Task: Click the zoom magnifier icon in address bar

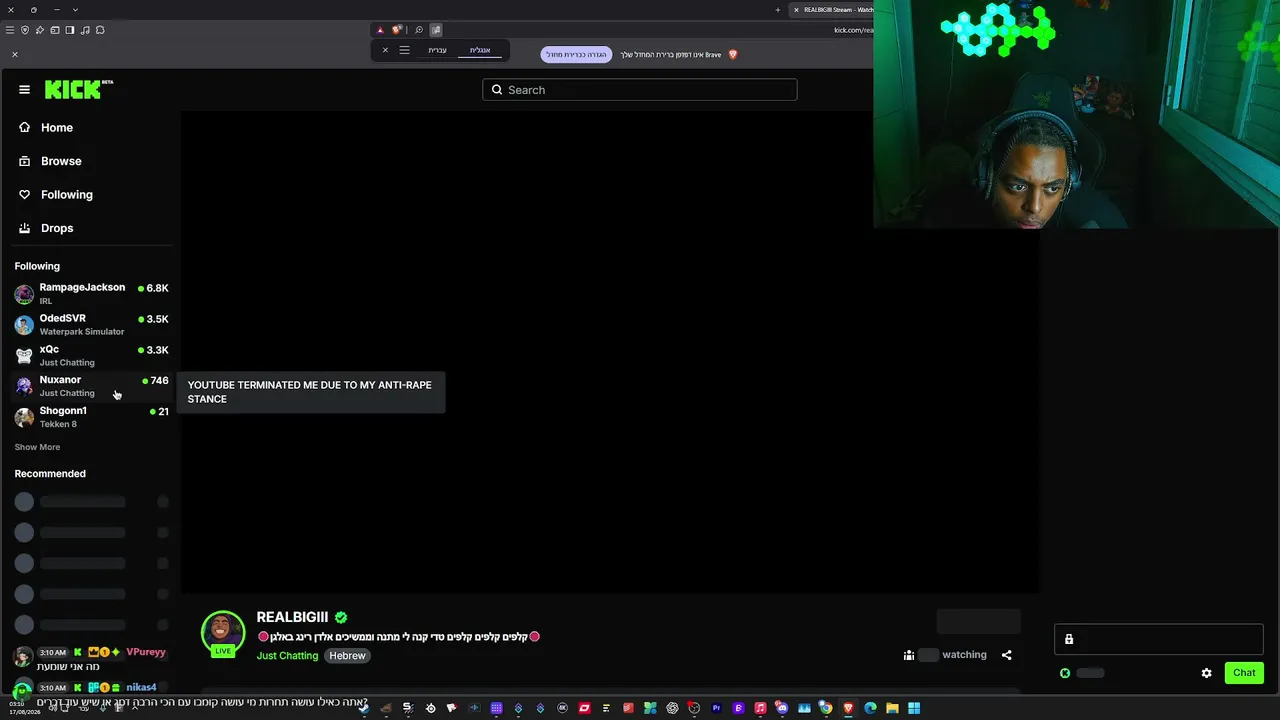Action: (419, 30)
